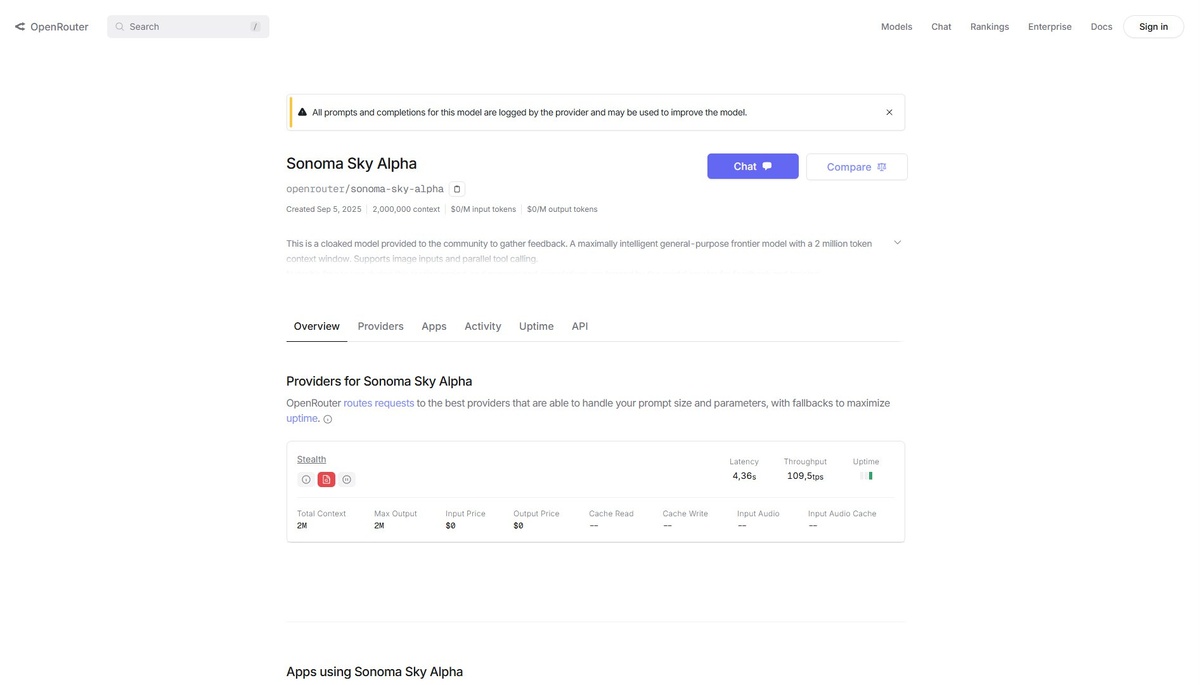Click the OpenRouter logo
Screen dimensions: 1200x685
(53, 27)
